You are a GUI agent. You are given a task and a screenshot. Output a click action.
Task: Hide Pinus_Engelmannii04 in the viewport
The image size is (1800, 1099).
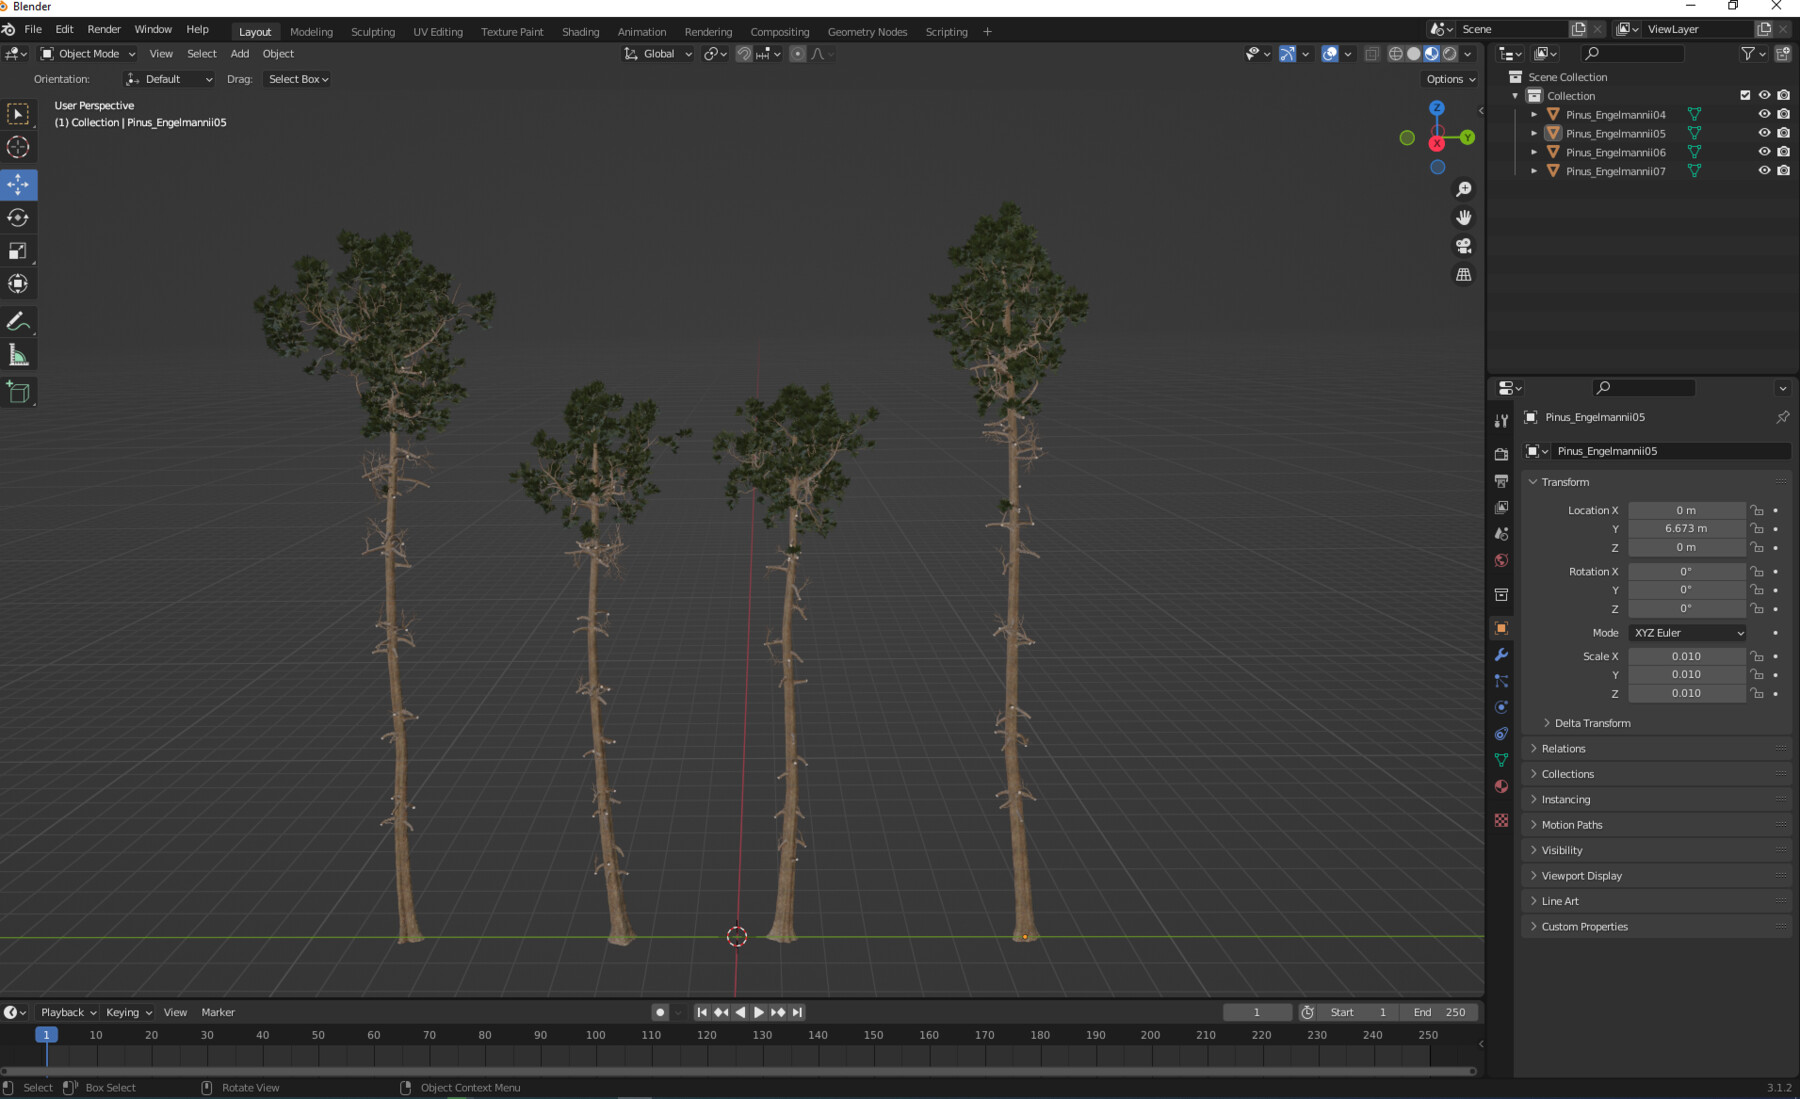1764,114
